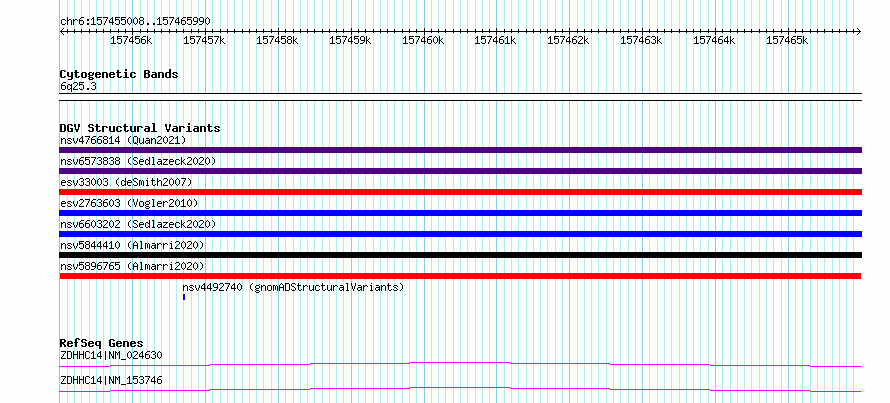The height and width of the screenshot is (403, 890).
Task: Click the nsv6603202 (Sedlazeck2020) label
Action: pos(138,224)
